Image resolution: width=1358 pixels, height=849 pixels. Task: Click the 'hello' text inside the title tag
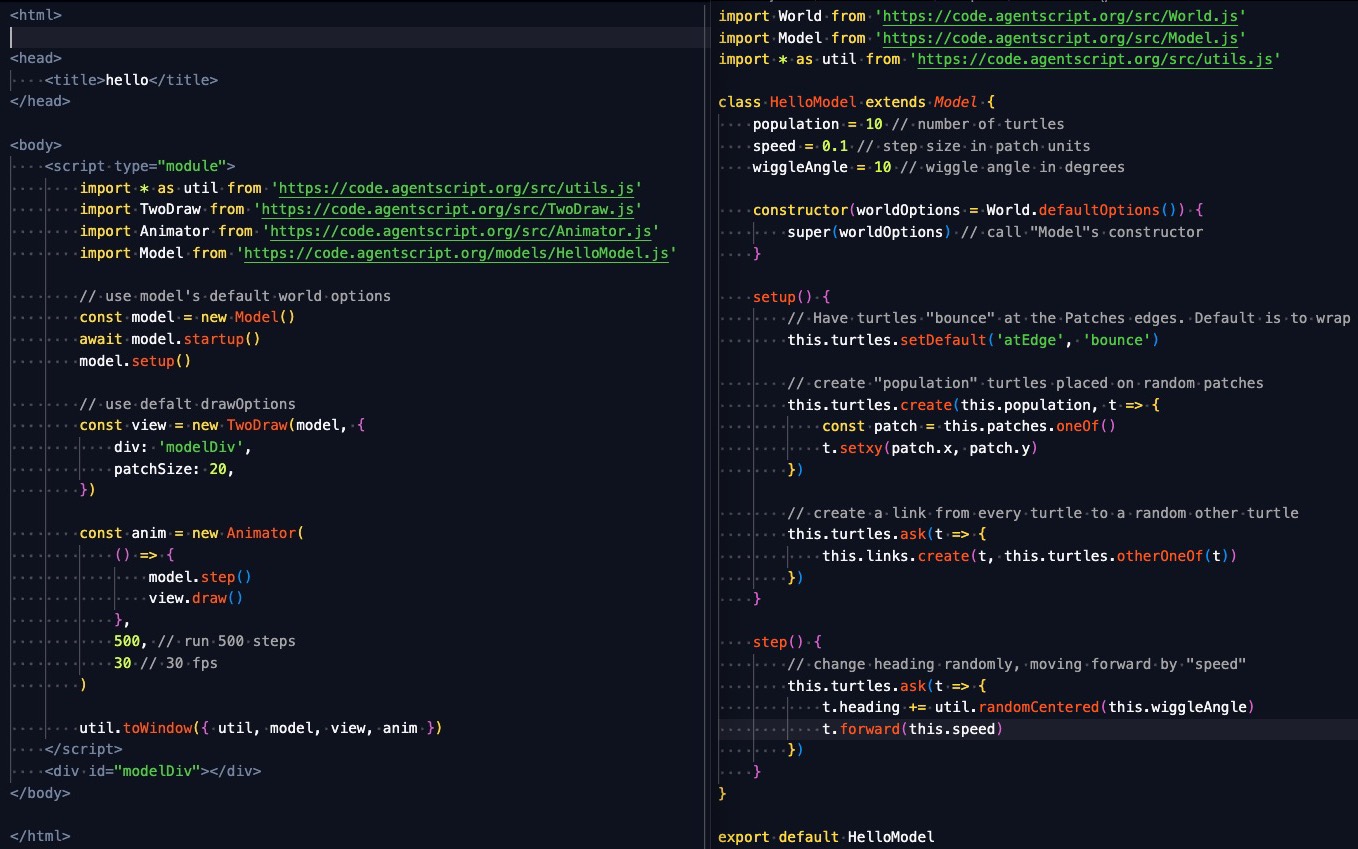127,80
